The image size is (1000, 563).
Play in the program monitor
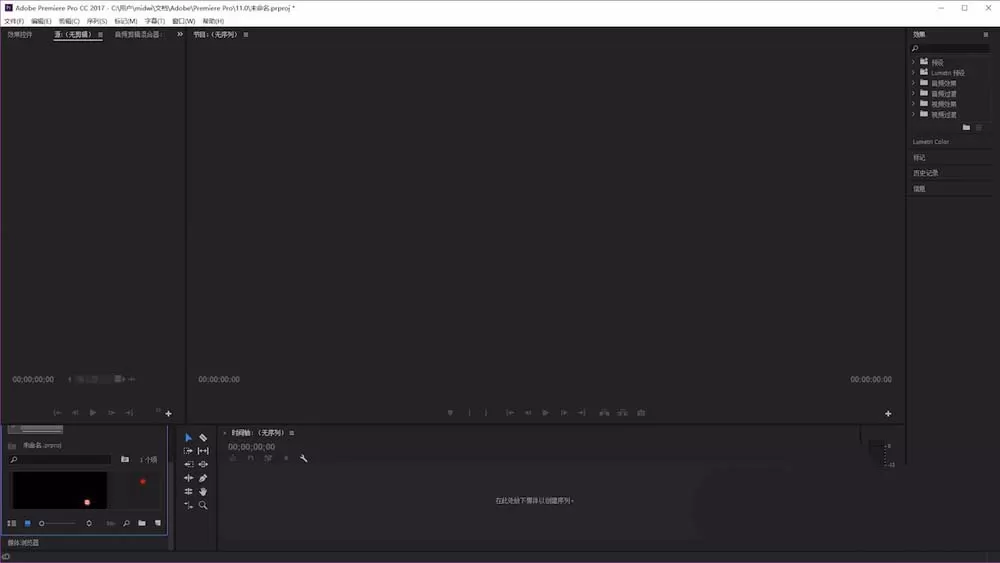pos(545,413)
